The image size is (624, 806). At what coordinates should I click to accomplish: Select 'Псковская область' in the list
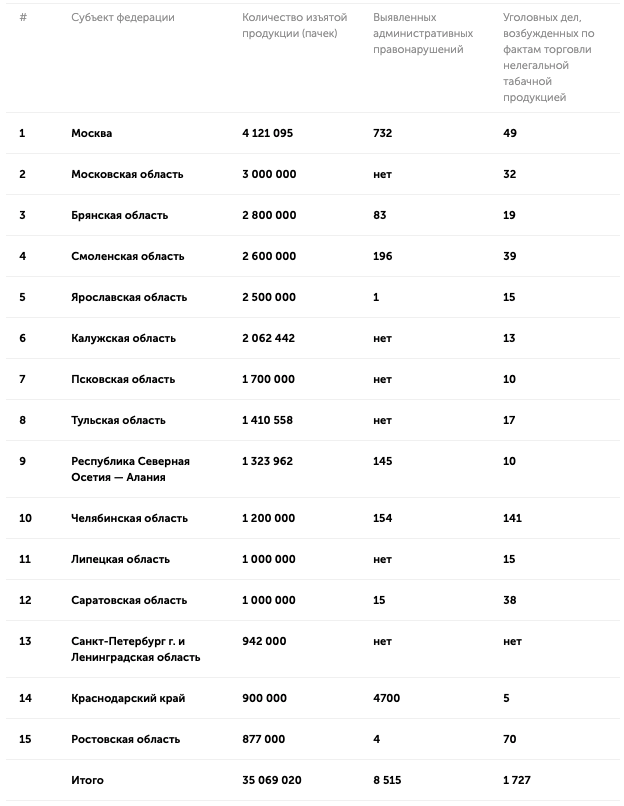point(123,379)
